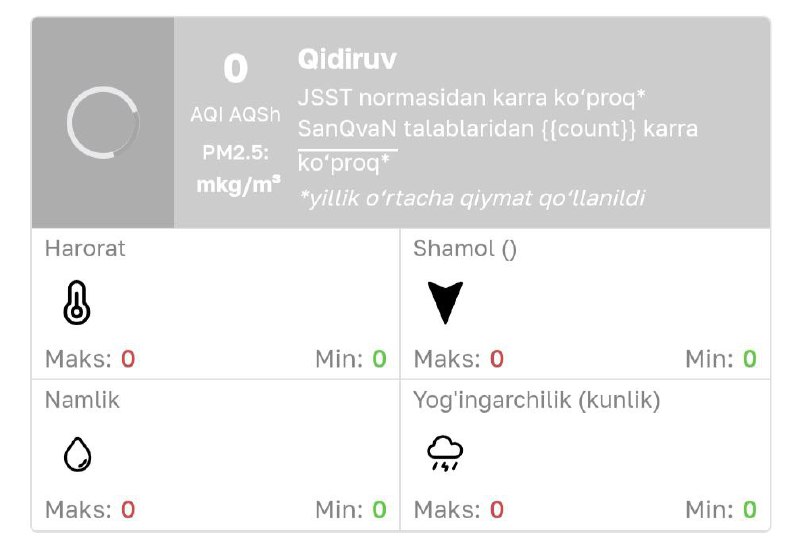Click Yog'ingarchilik Maks red value

coord(497,509)
